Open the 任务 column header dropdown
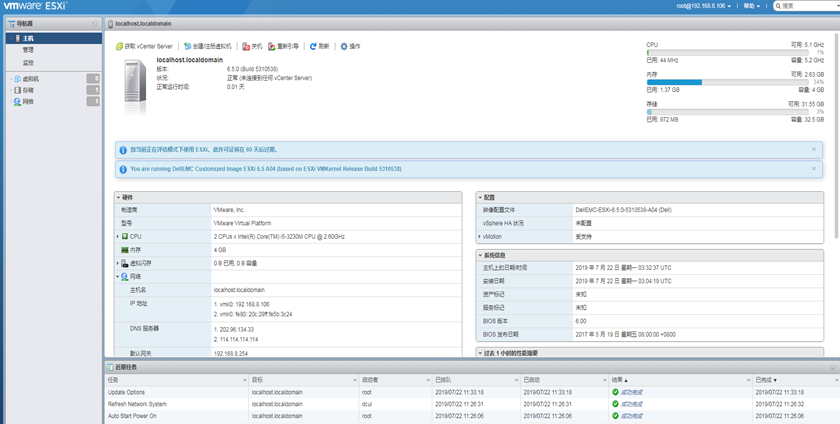840x424 pixels. (245, 380)
